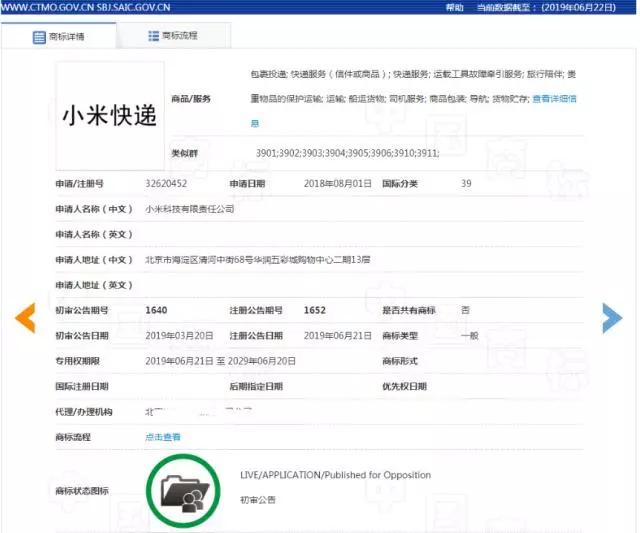640x533 pixels.
Task: Click the 商标流程 tab list icon
Action: 153,36
